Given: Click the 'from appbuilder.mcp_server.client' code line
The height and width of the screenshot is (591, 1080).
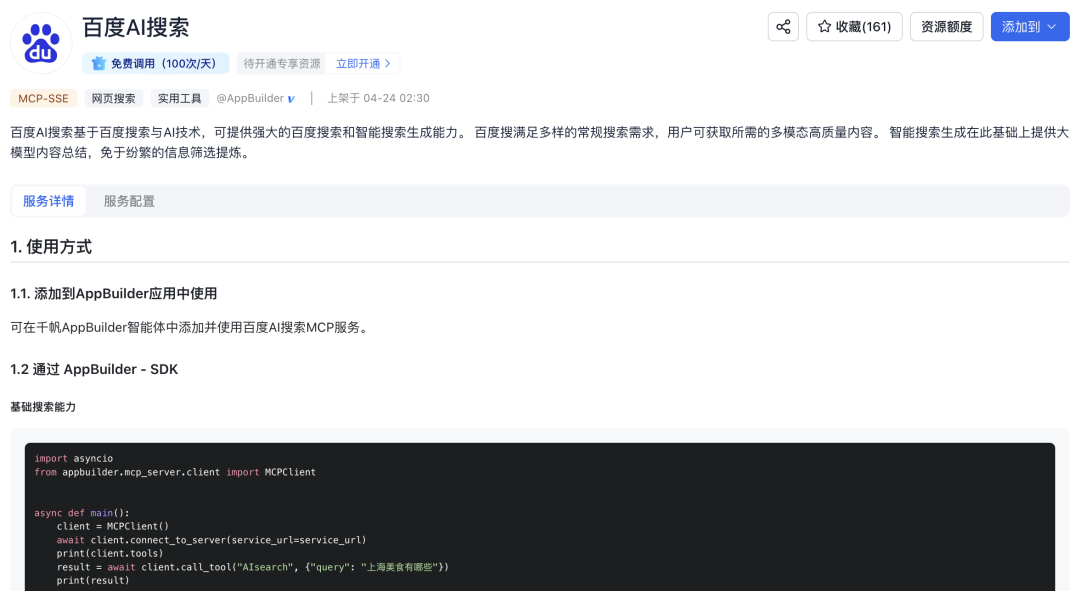Looking at the screenshot, I should [175, 472].
